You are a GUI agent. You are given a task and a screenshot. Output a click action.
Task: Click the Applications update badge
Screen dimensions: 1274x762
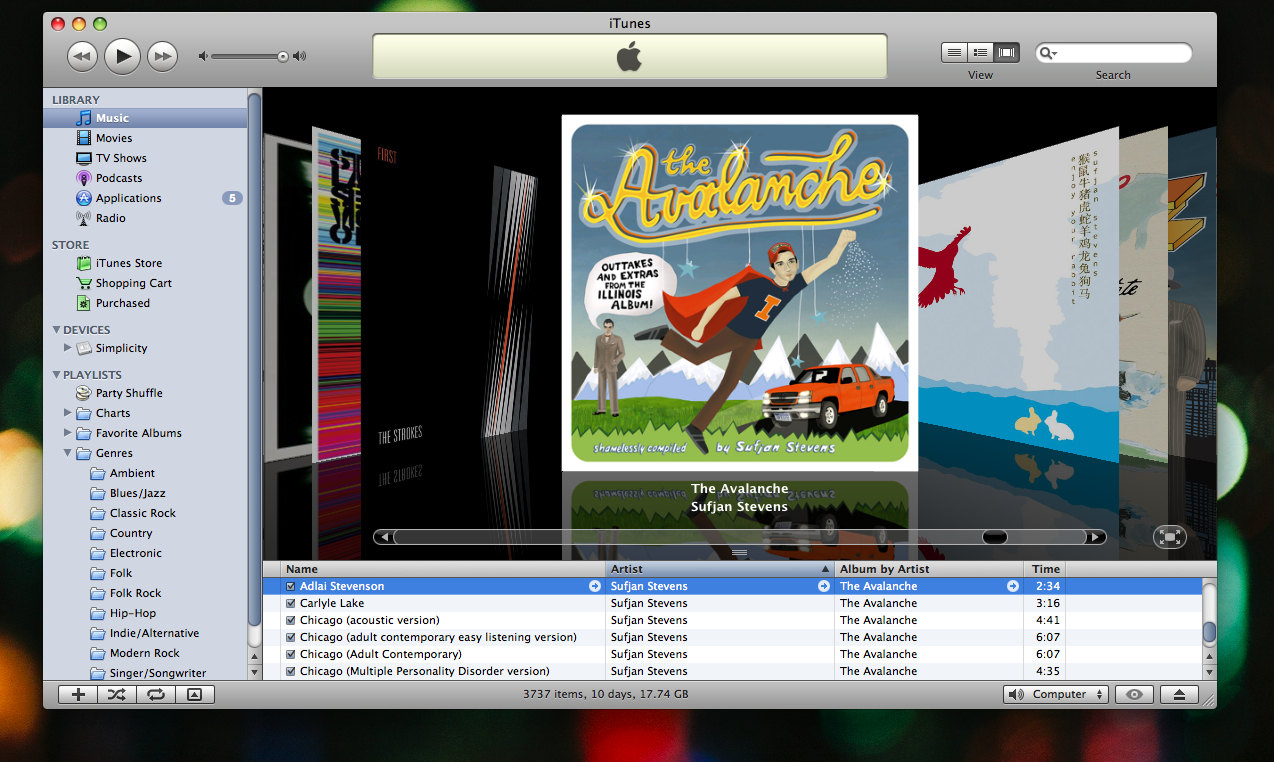click(x=232, y=198)
